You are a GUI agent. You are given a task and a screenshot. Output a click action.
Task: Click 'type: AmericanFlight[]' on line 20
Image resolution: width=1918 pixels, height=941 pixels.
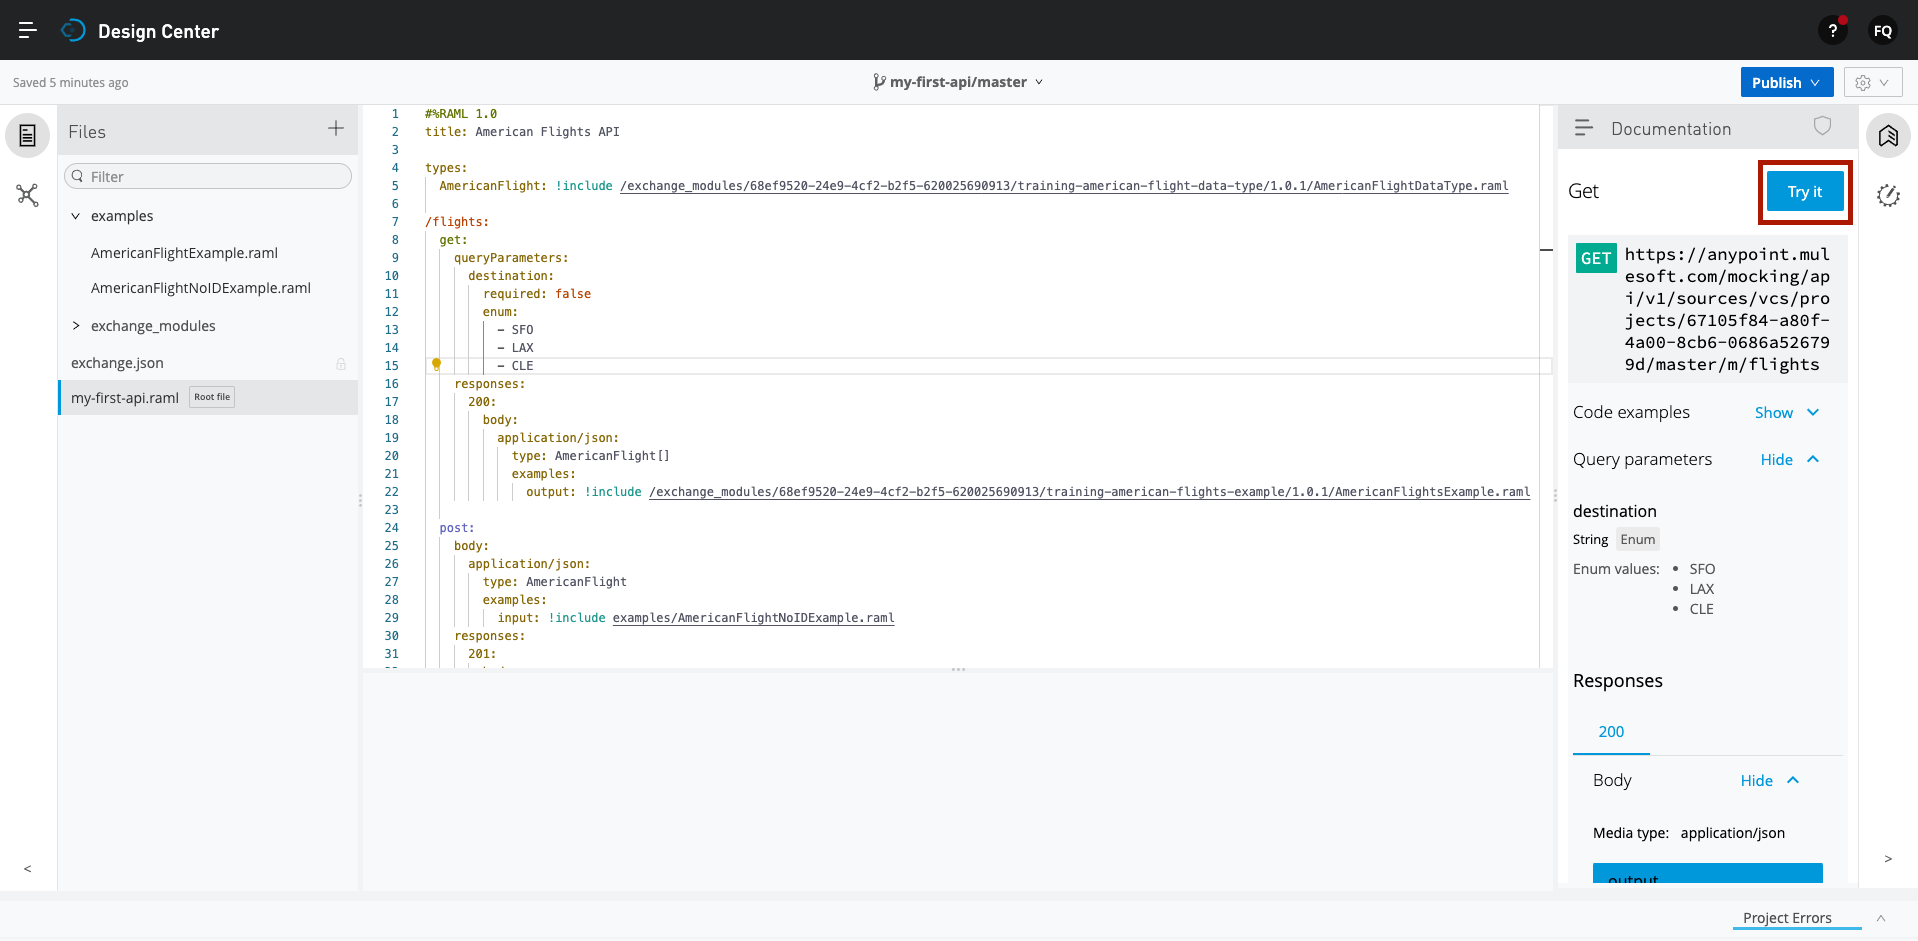[x=591, y=456]
